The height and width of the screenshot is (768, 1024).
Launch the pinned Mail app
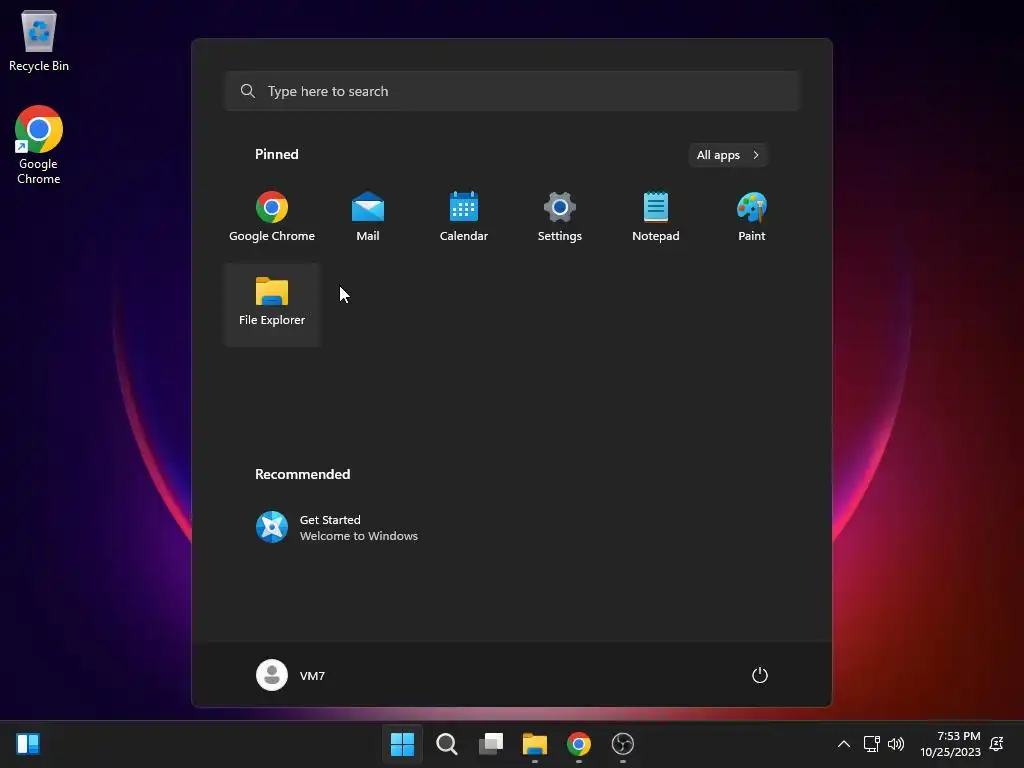368,217
